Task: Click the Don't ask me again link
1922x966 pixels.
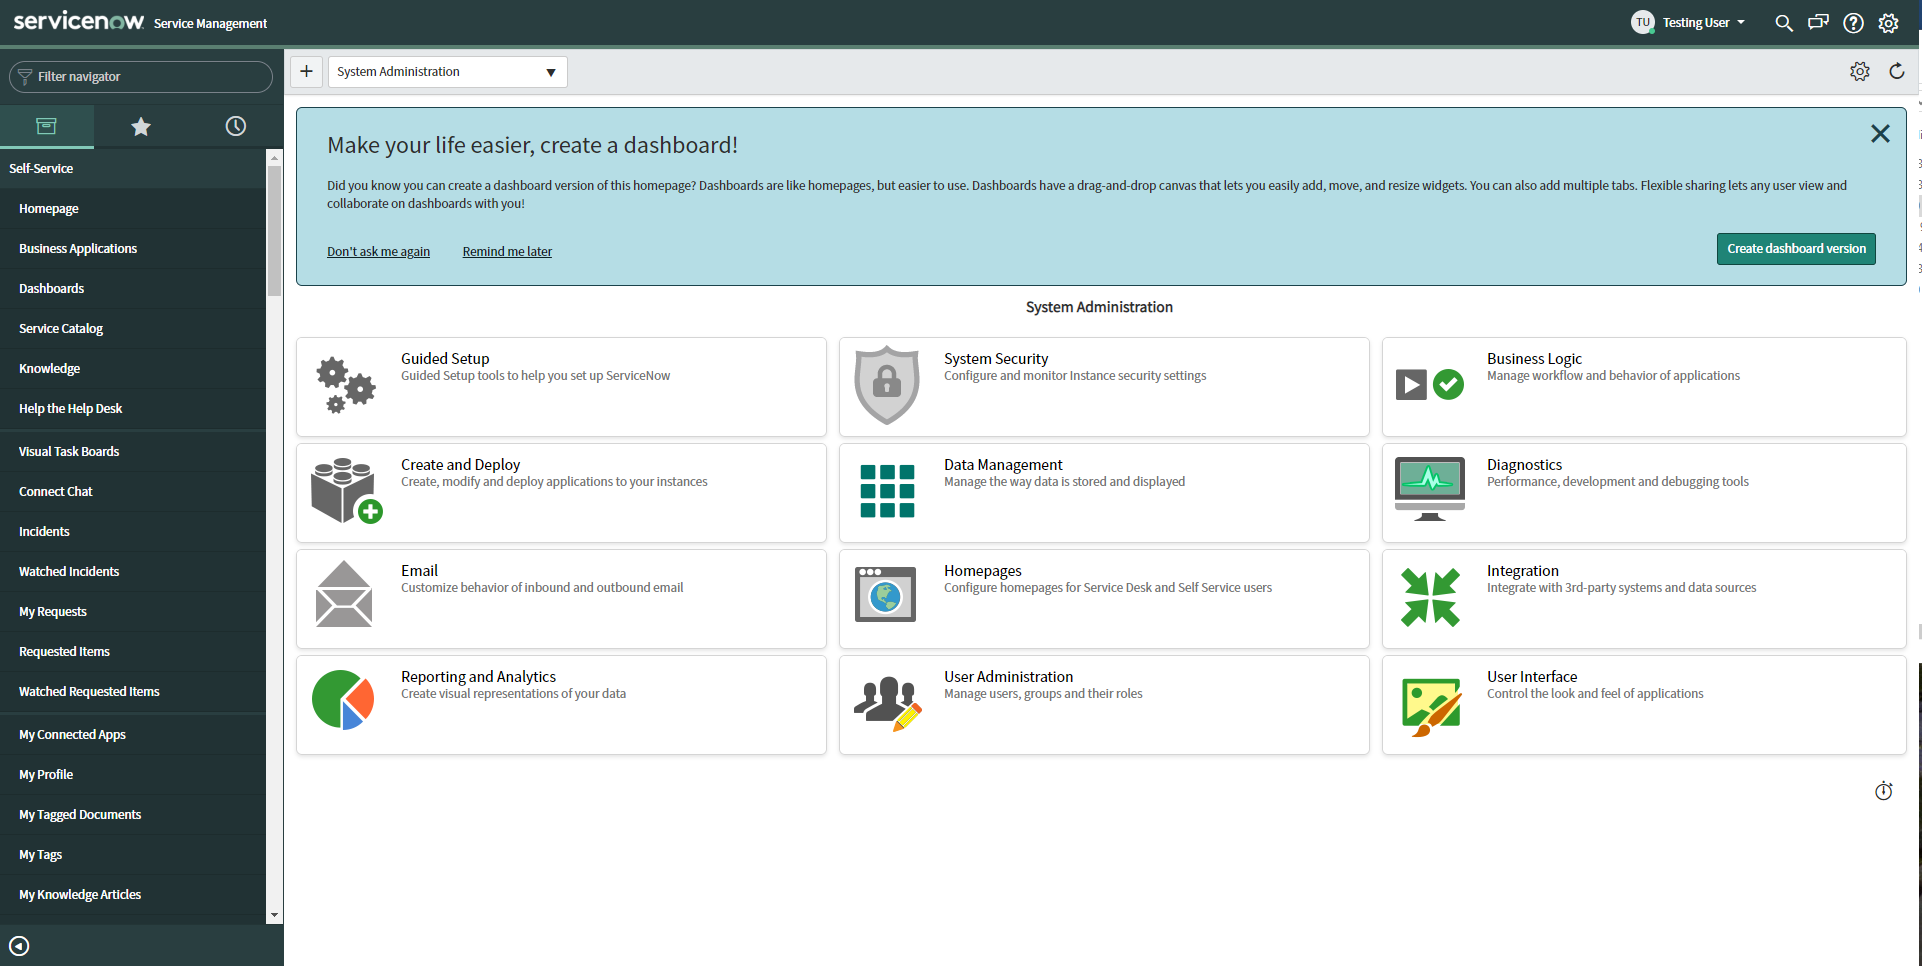Action: click(x=378, y=252)
